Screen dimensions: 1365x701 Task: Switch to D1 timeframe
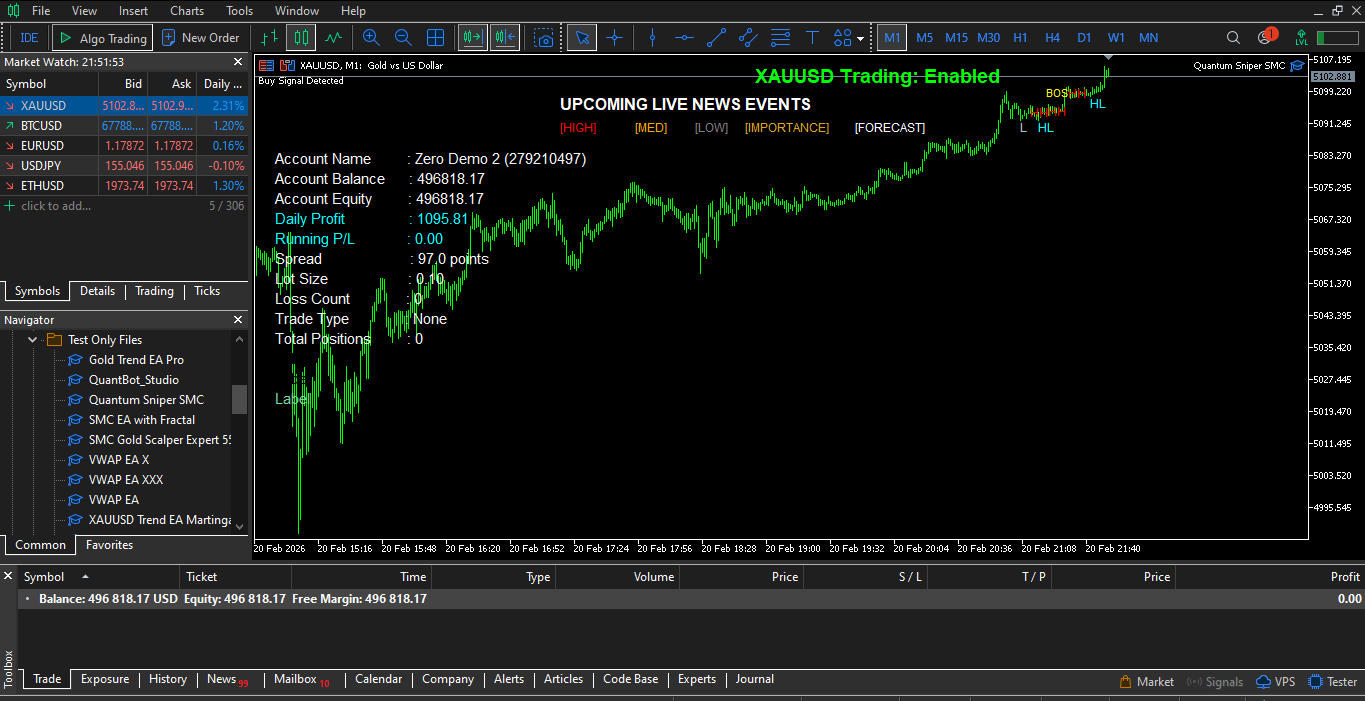point(1084,38)
